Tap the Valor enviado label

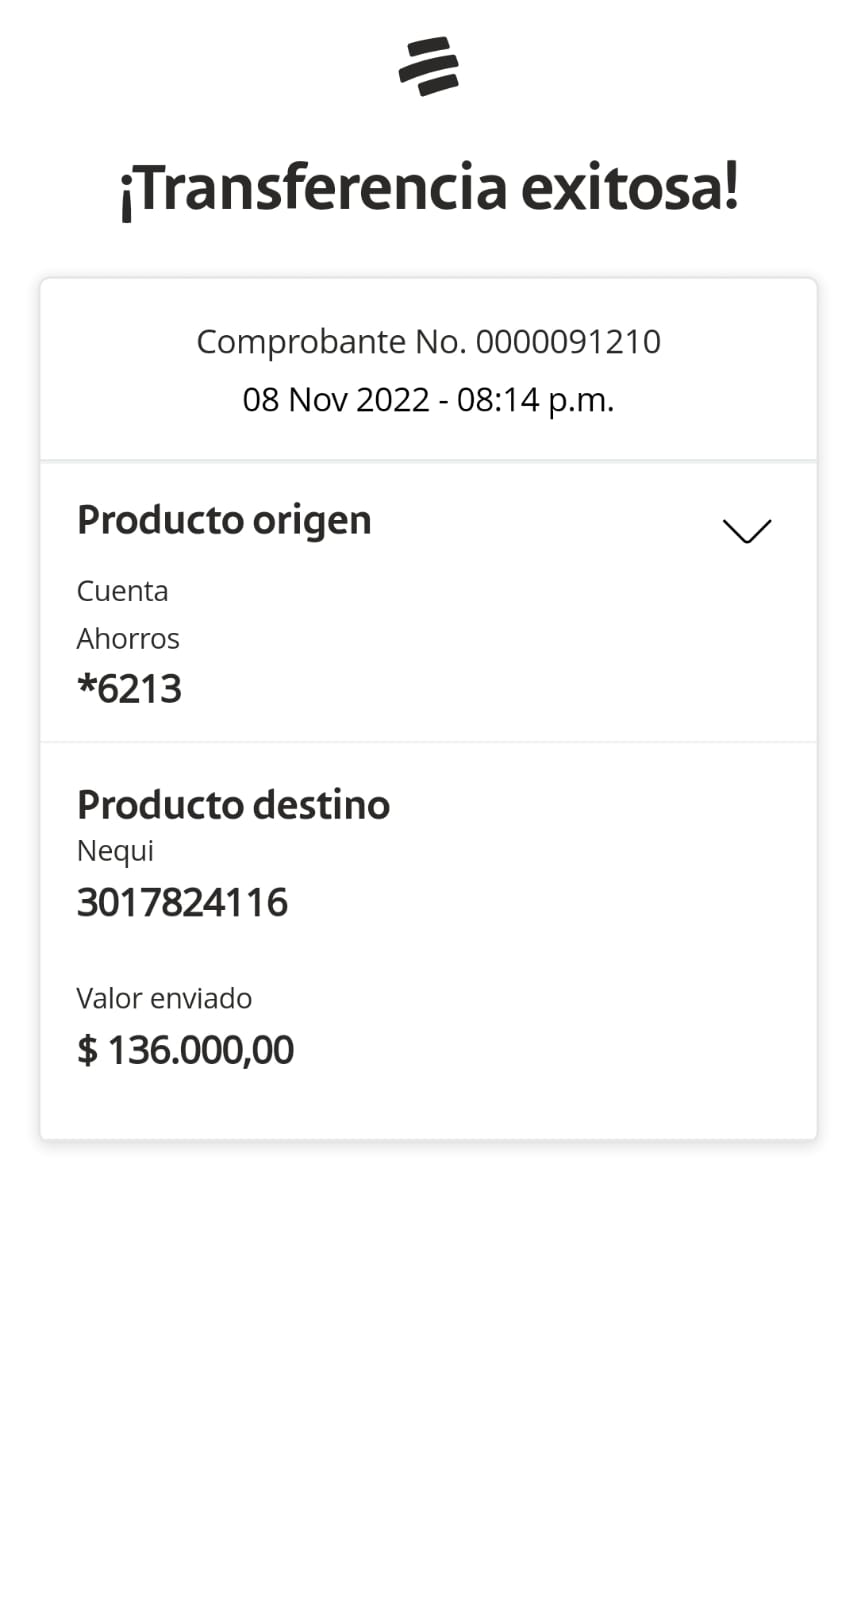click(x=164, y=998)
